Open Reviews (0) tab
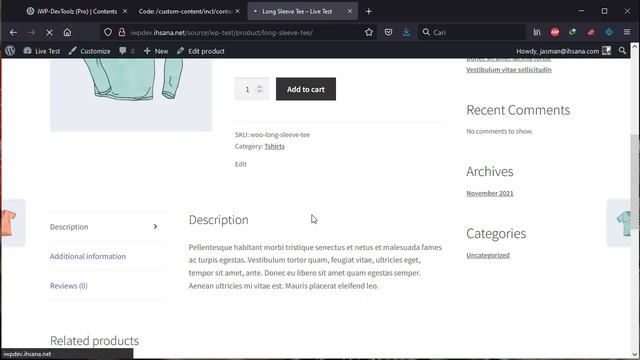 [69, 286]
